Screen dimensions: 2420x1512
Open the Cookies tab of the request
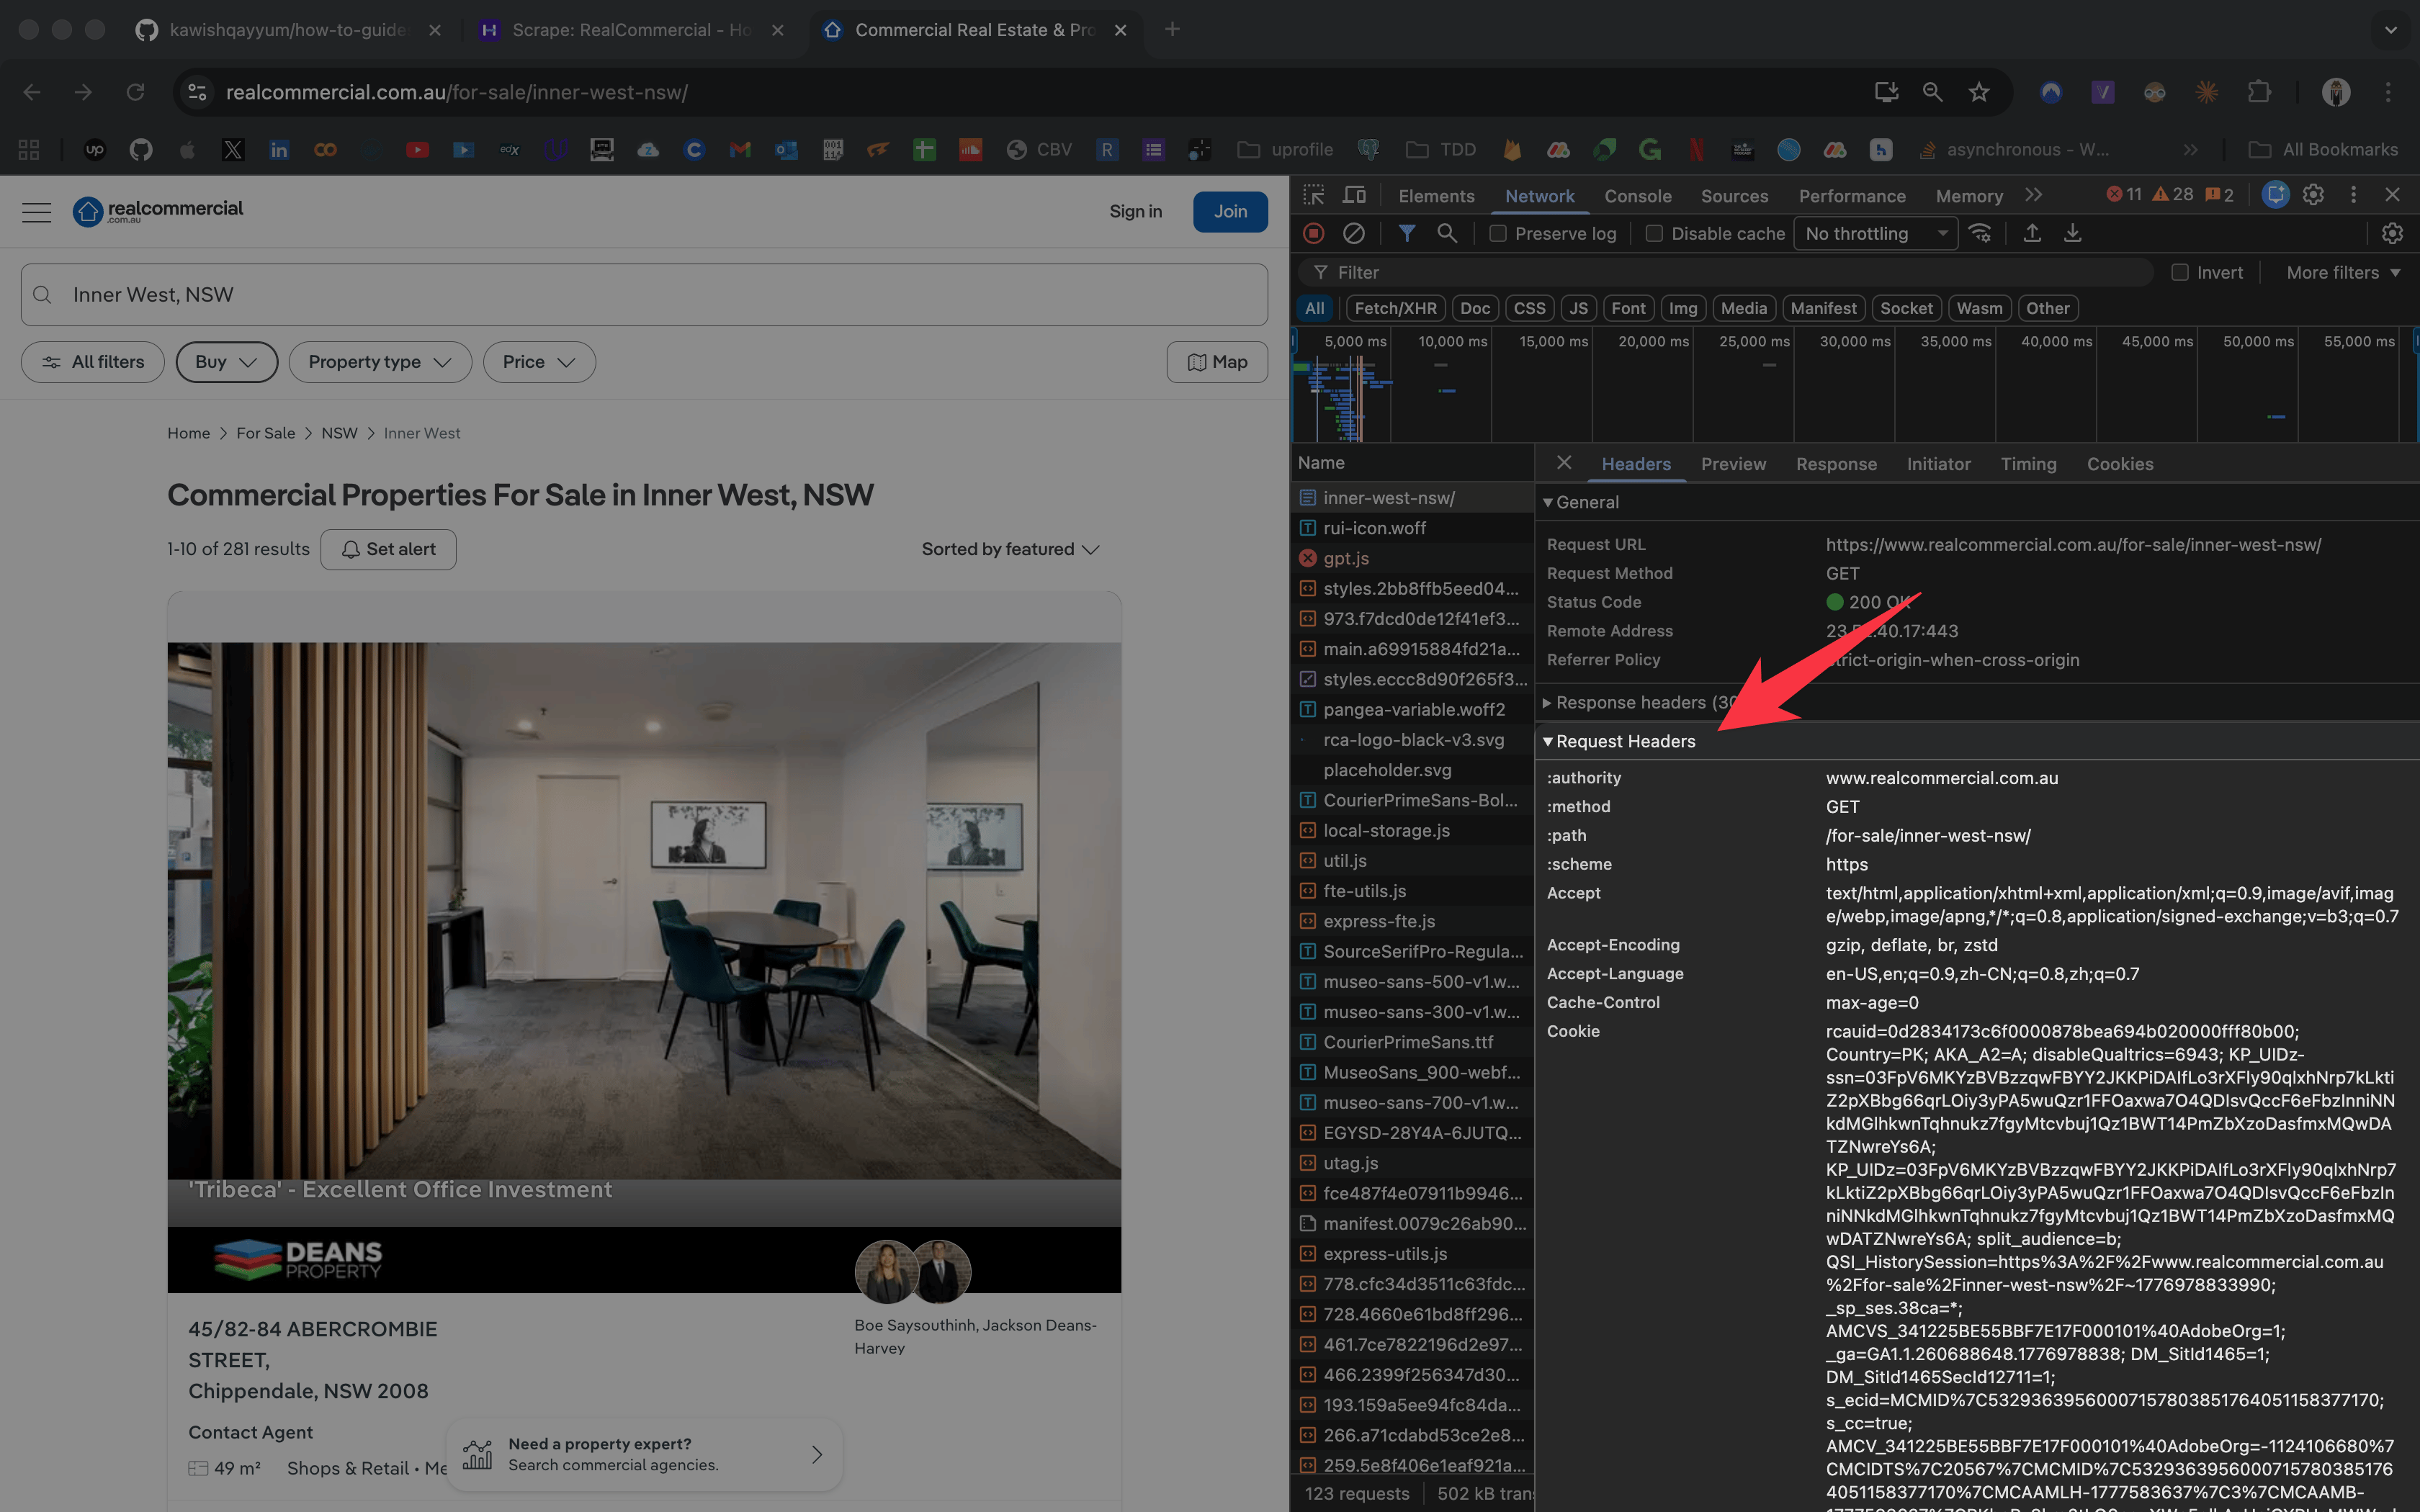click(x=2119, y=464)
